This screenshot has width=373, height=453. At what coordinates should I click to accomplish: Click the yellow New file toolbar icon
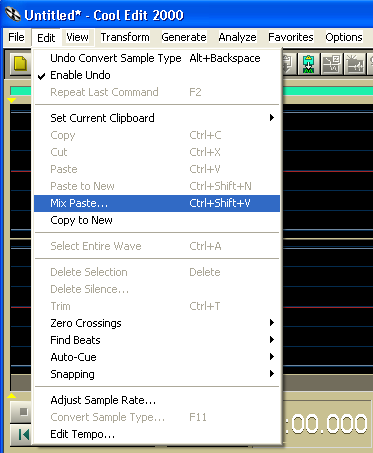[20, 63]
